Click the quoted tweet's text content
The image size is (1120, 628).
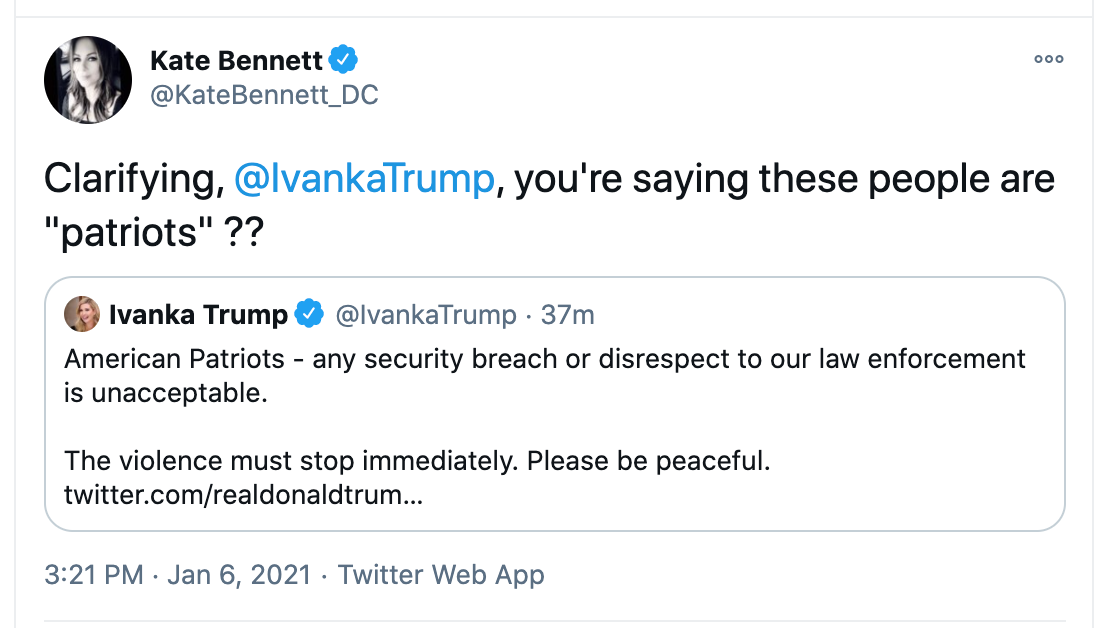coord(545,375)
